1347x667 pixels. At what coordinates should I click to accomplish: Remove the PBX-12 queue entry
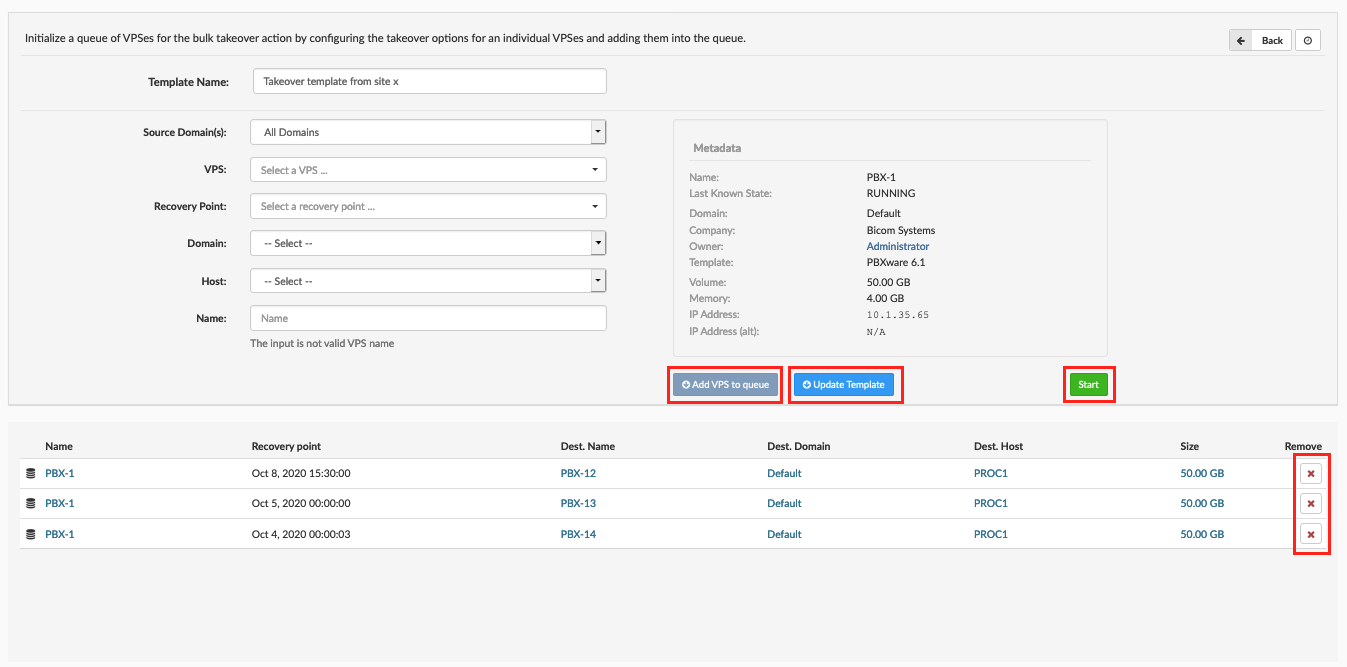[x=1310, y=474]
